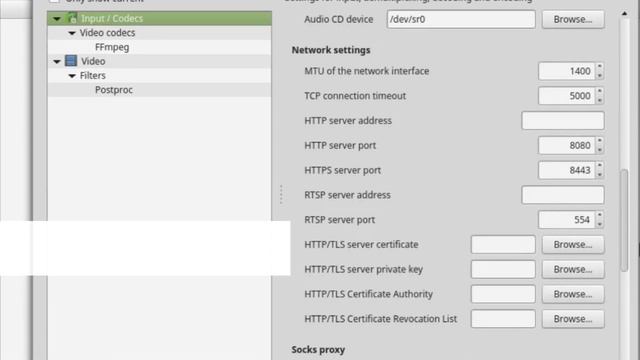
Task: Click the Input / Codecs cone icon
Action: pos(72,18)
